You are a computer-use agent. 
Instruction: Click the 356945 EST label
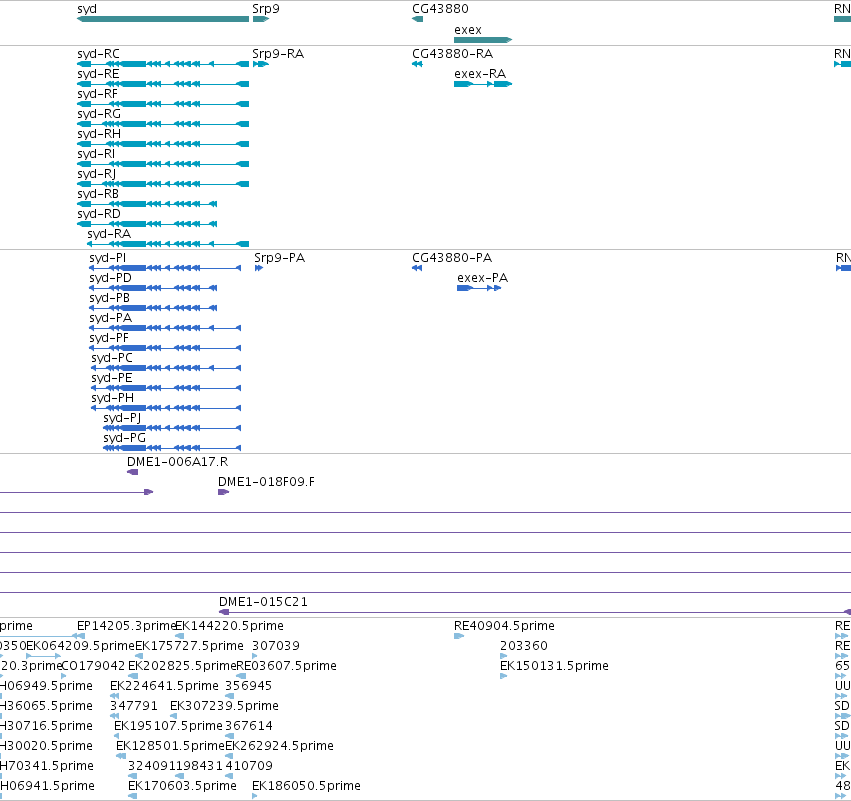[249, 686]
